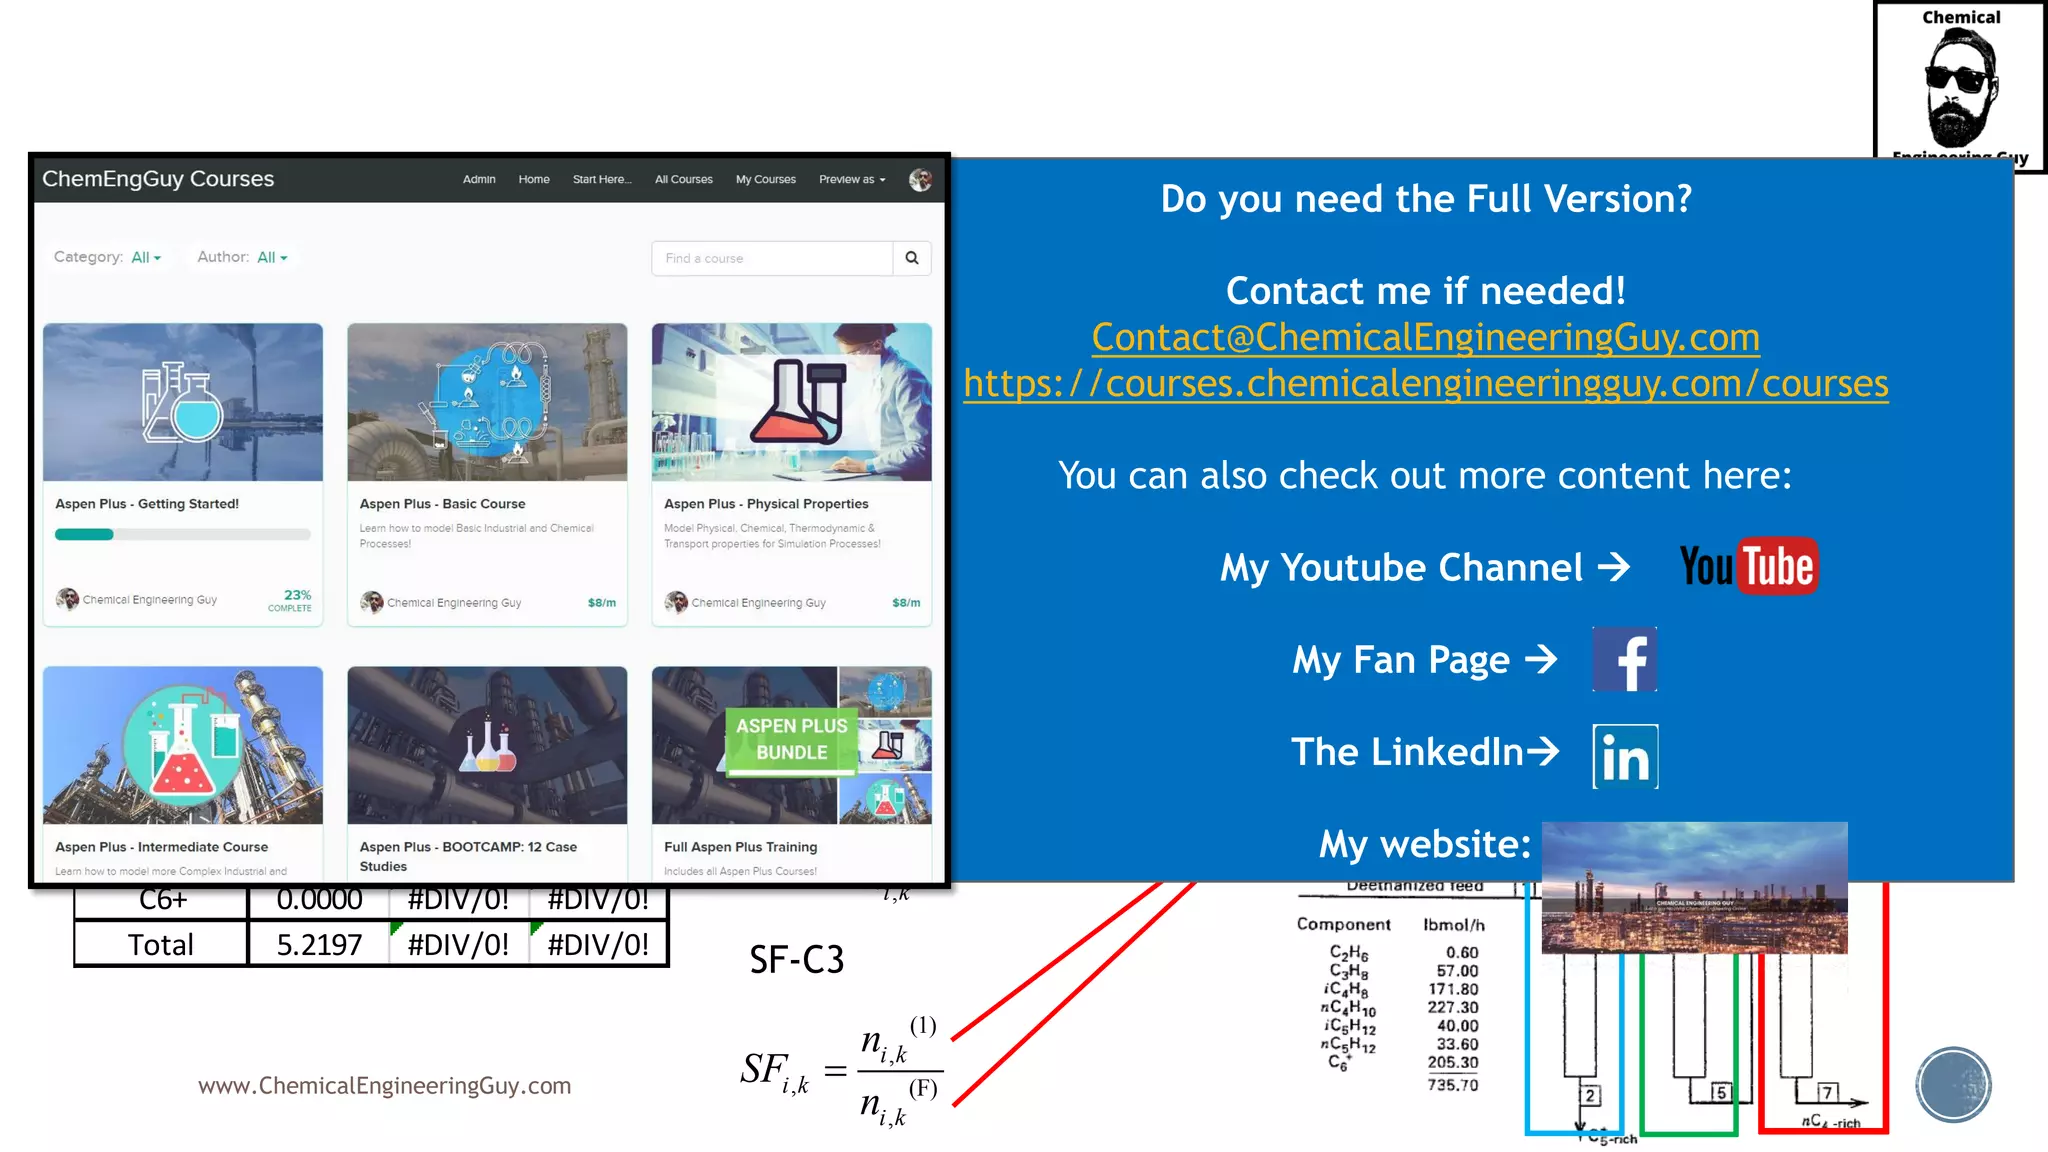2048x1152 pixels.
Task: Click the www.ChemicalEngineeringGuy.com footer link
Action: tap(384, 1086)
